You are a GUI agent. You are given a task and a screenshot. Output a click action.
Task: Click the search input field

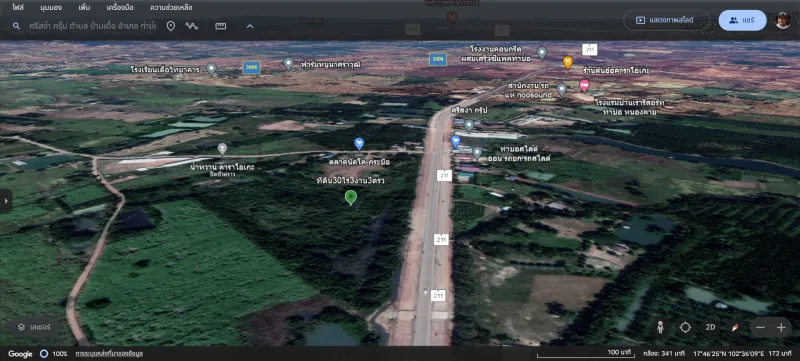(92, 26)
